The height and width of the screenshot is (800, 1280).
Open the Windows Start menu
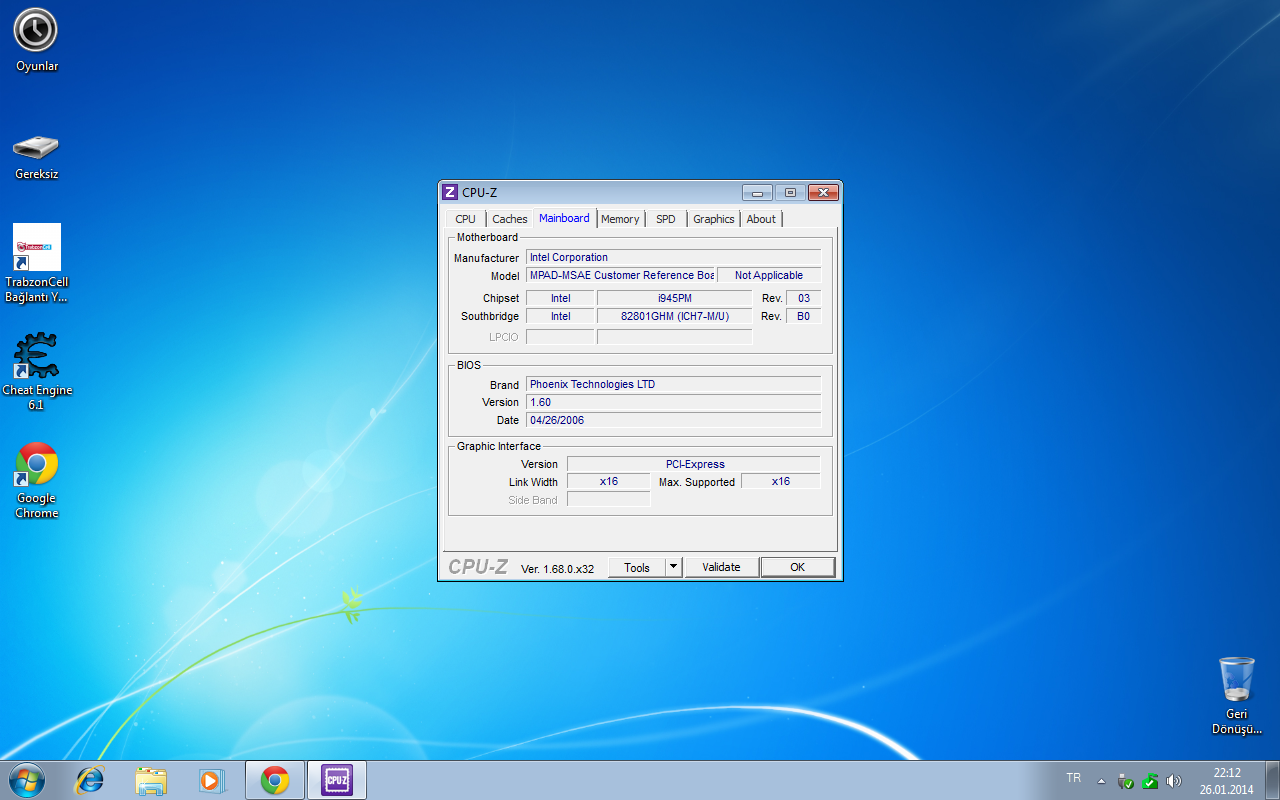[26, 780]
